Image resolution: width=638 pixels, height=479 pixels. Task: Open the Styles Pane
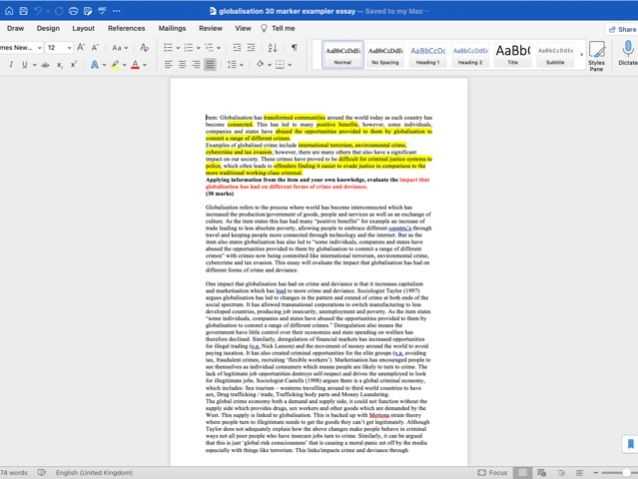tap(596, 56)
